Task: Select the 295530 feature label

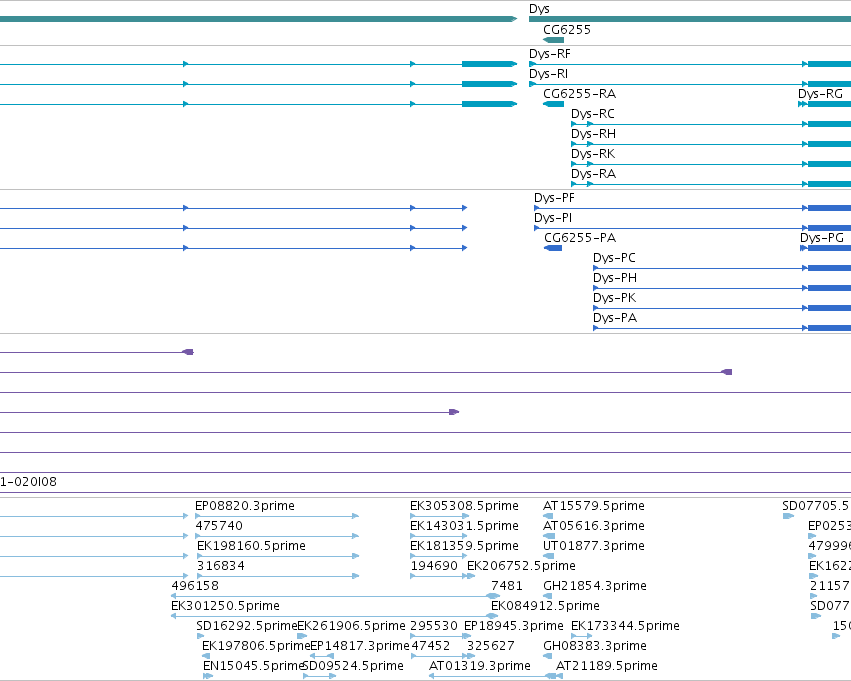Action: tap(434, 626)
